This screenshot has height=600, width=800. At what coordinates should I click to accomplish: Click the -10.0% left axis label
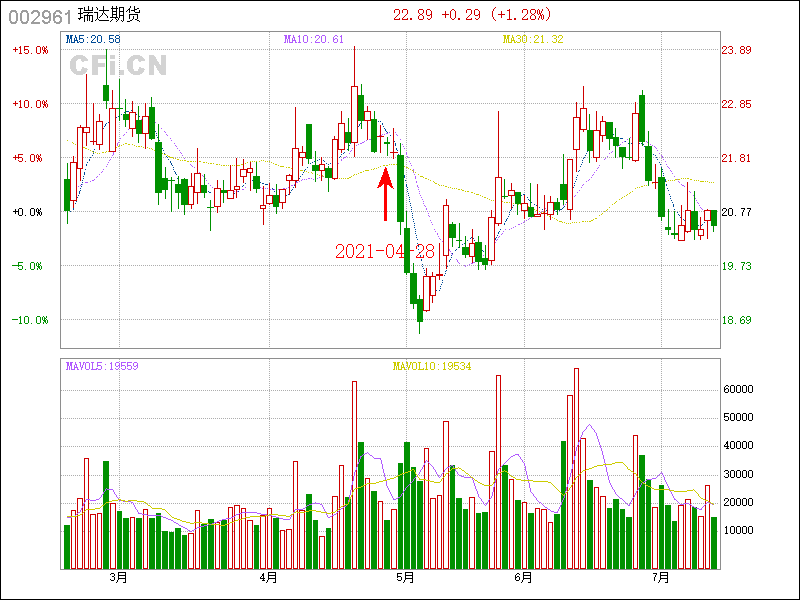pyautogui.click(x=30, y=320)
